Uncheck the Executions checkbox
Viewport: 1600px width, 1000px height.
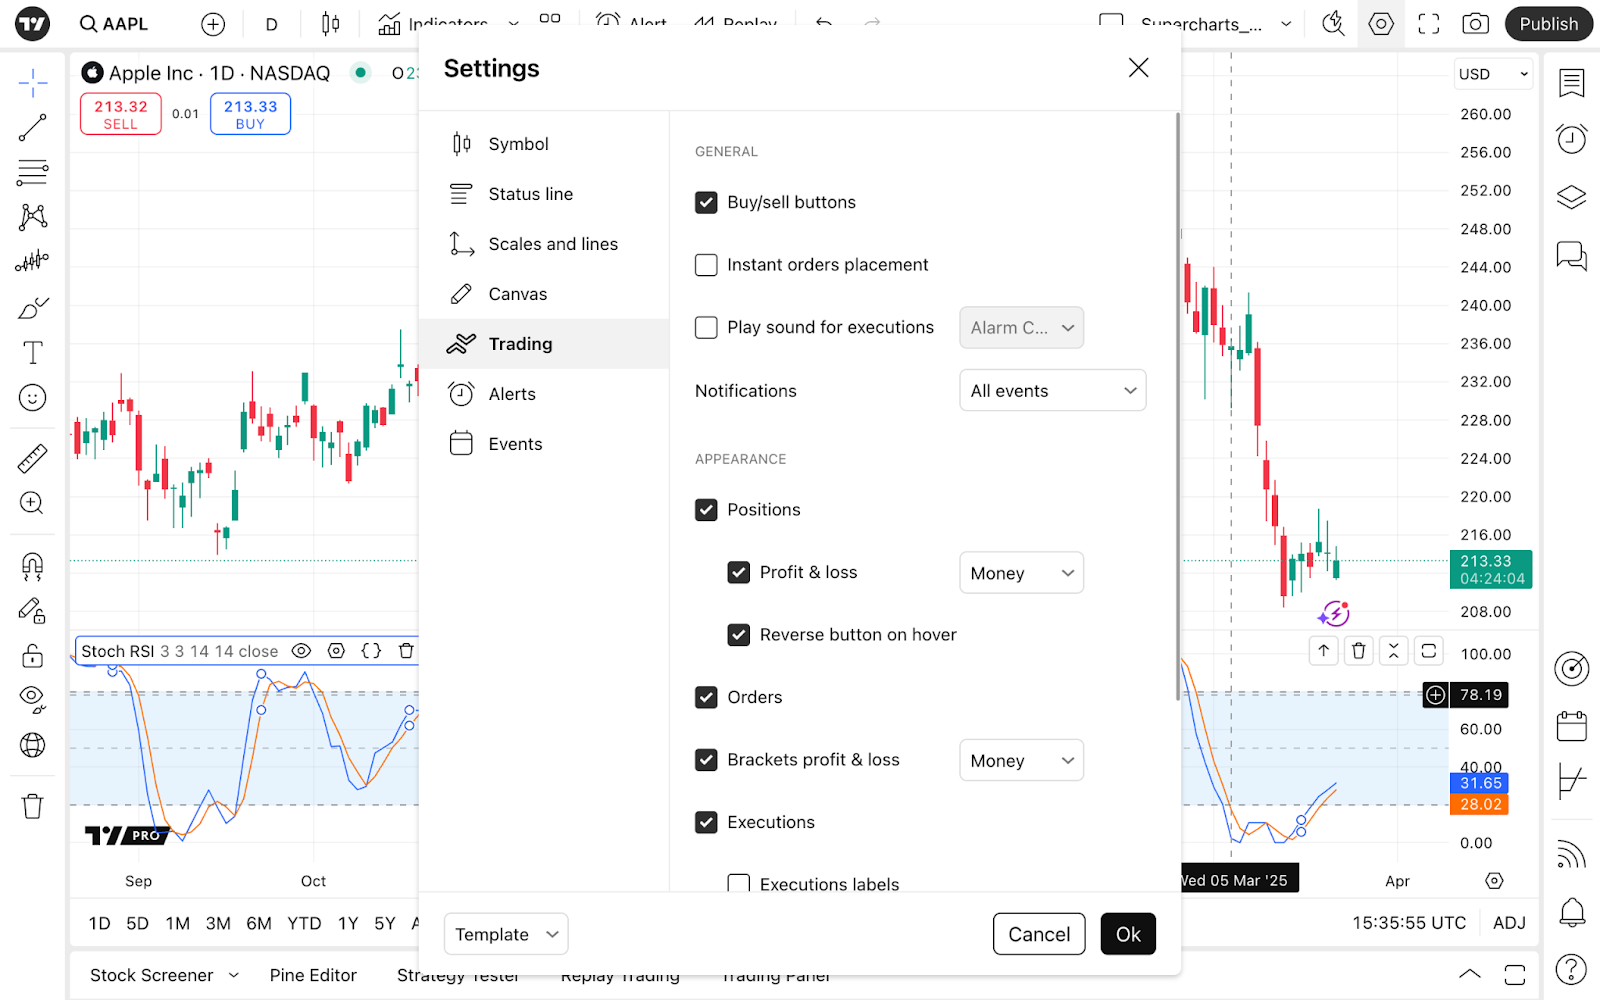[x=706, y=822]
